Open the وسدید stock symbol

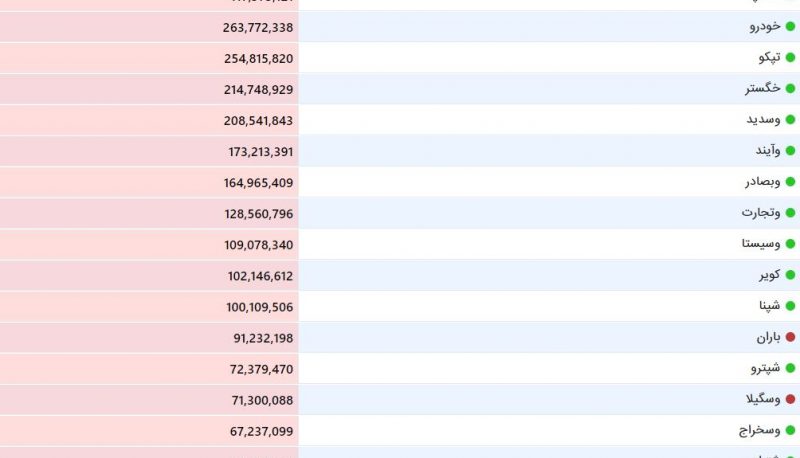(x=763, y=120)
